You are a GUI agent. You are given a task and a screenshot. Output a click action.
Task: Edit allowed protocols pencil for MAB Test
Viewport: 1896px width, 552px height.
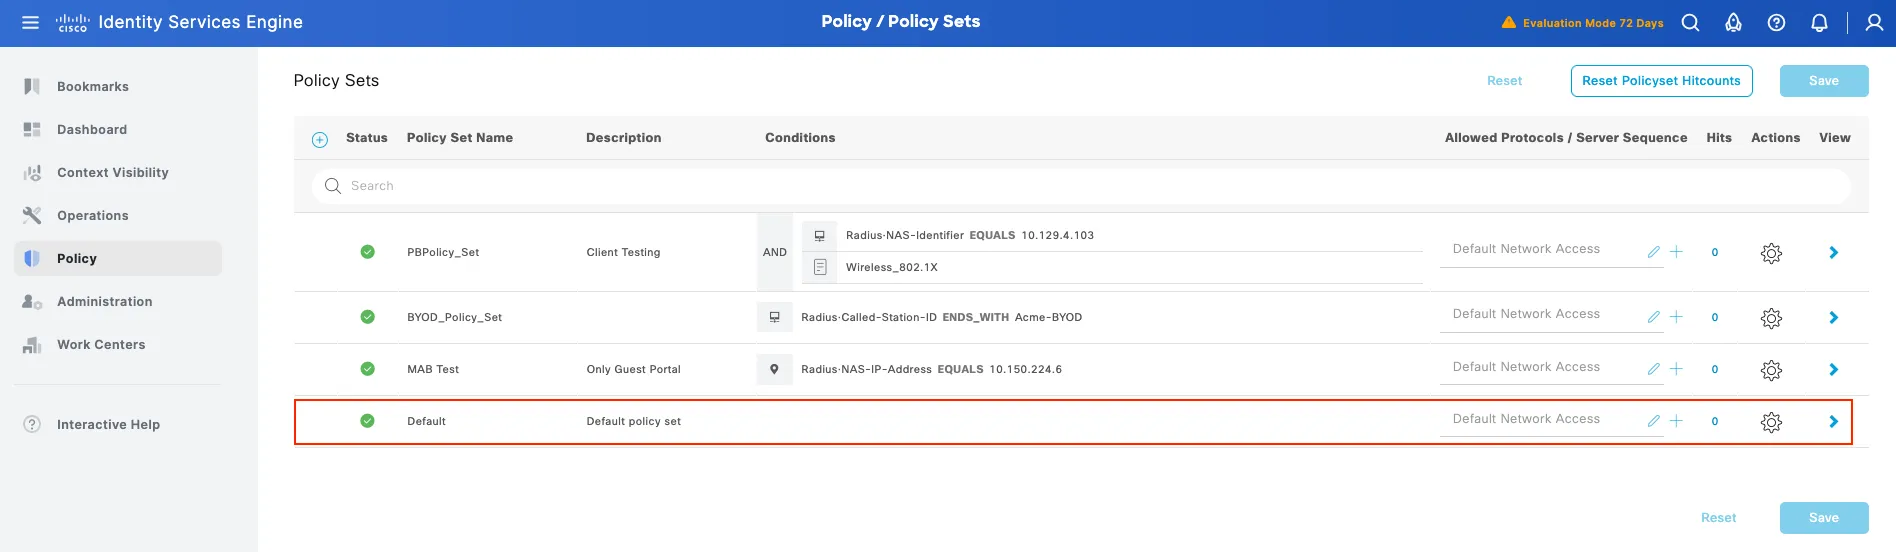[x=1654, y=369]
